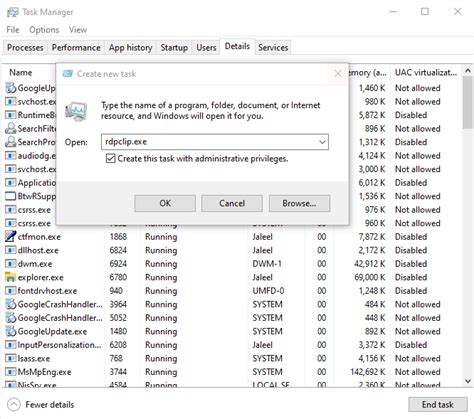This screenshot has height=419, width=474.
Task: Click the lsass.exe process icon
Action: (x=11, y=358)
